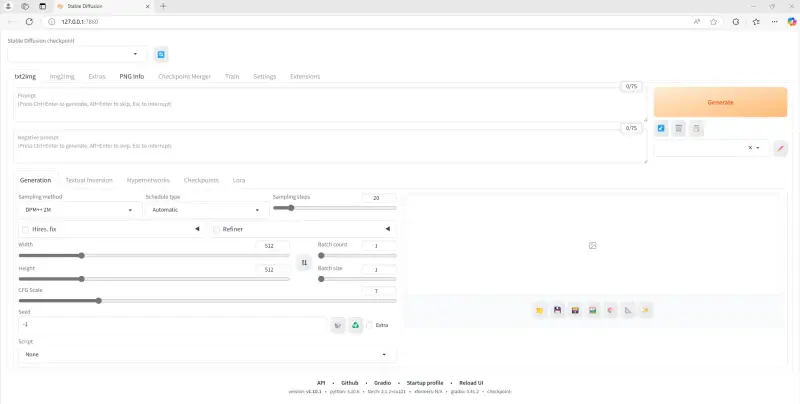The height and width of the screenshot is (404, 800).
Task: Enable the Hires. fix checkbox
Action: [26, 230]
